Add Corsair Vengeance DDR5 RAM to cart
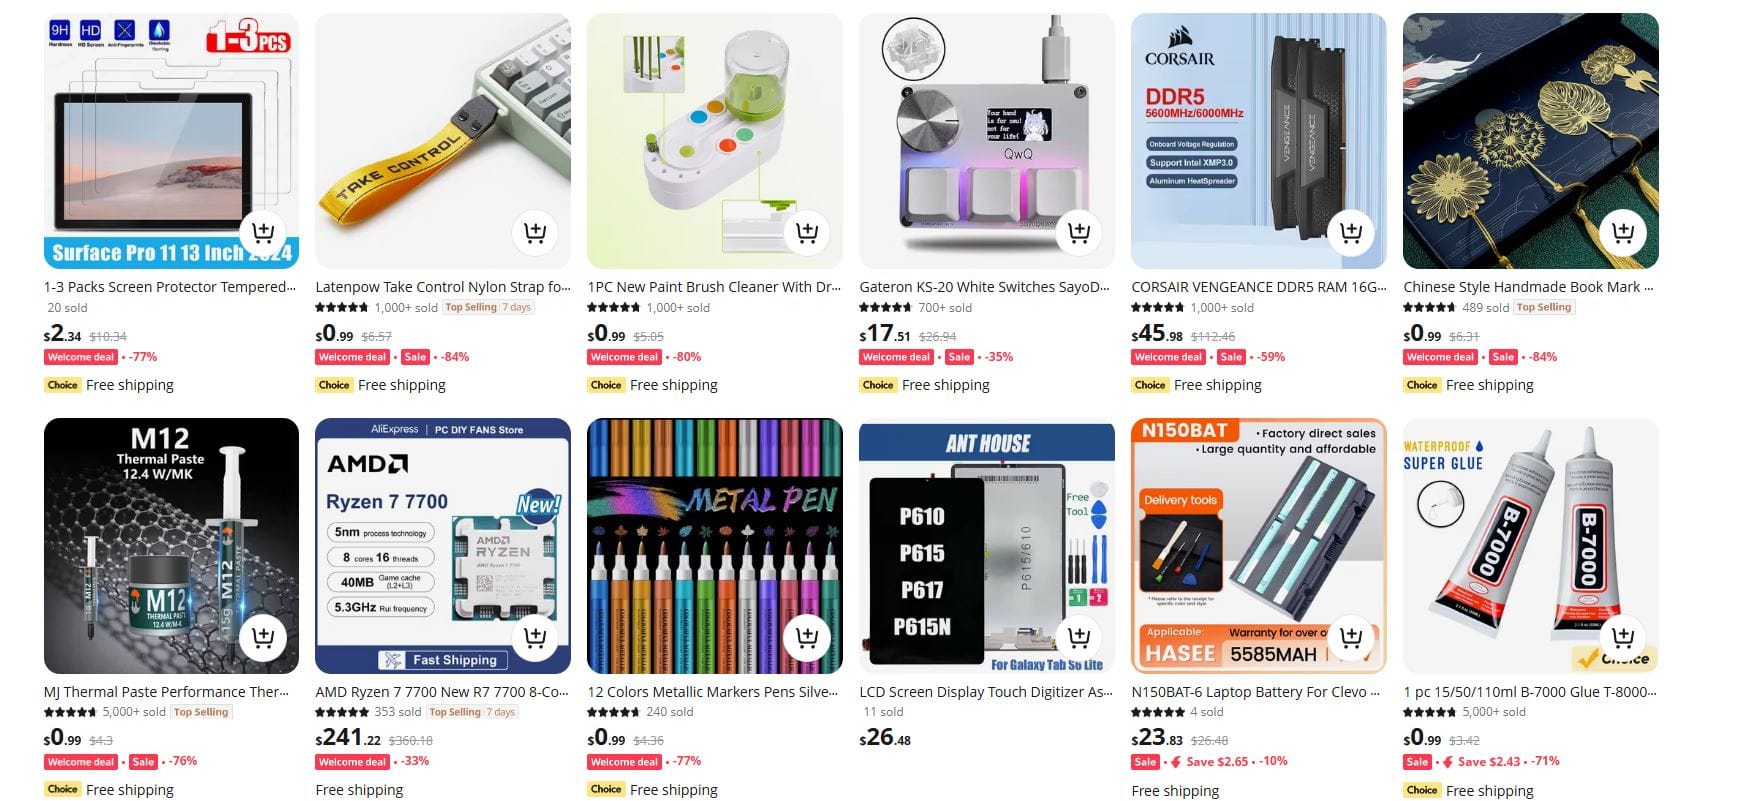Image resolution: width=1742 pixels, height=801 pixels. 1351,233
